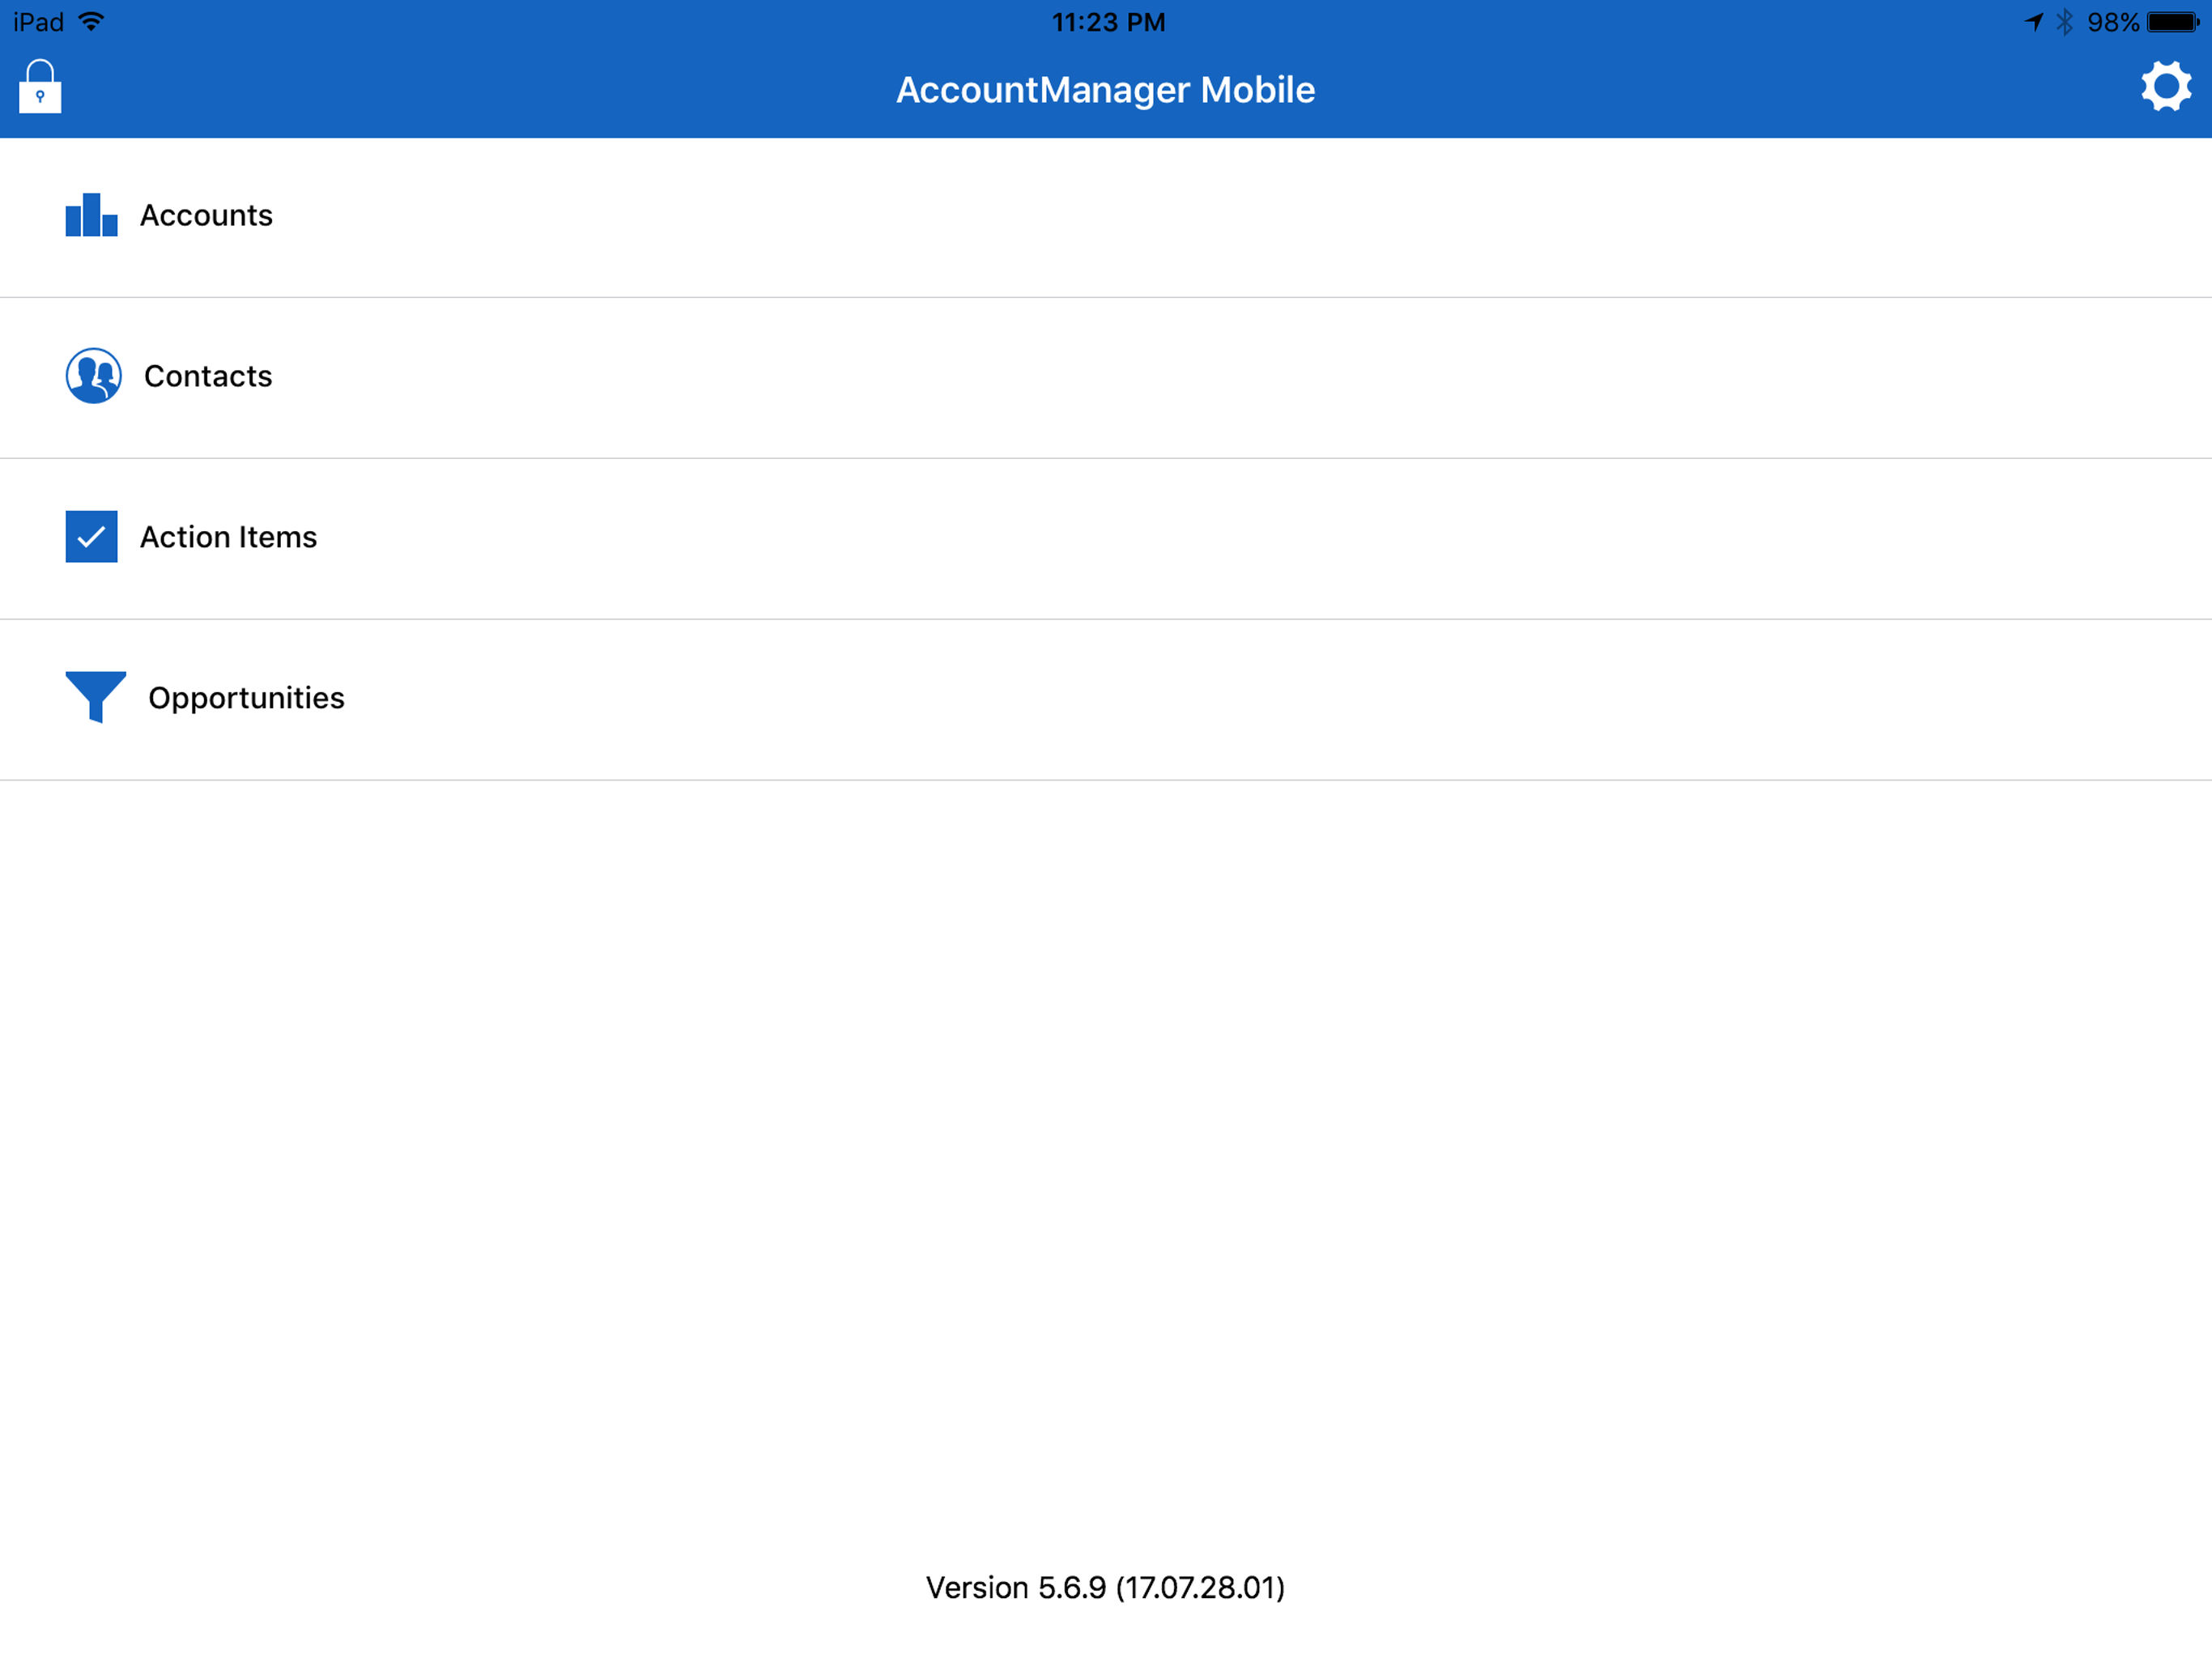The image size is (2212, 1658).
Task: Click the battery indicator icon
Action: (2174, 22)
